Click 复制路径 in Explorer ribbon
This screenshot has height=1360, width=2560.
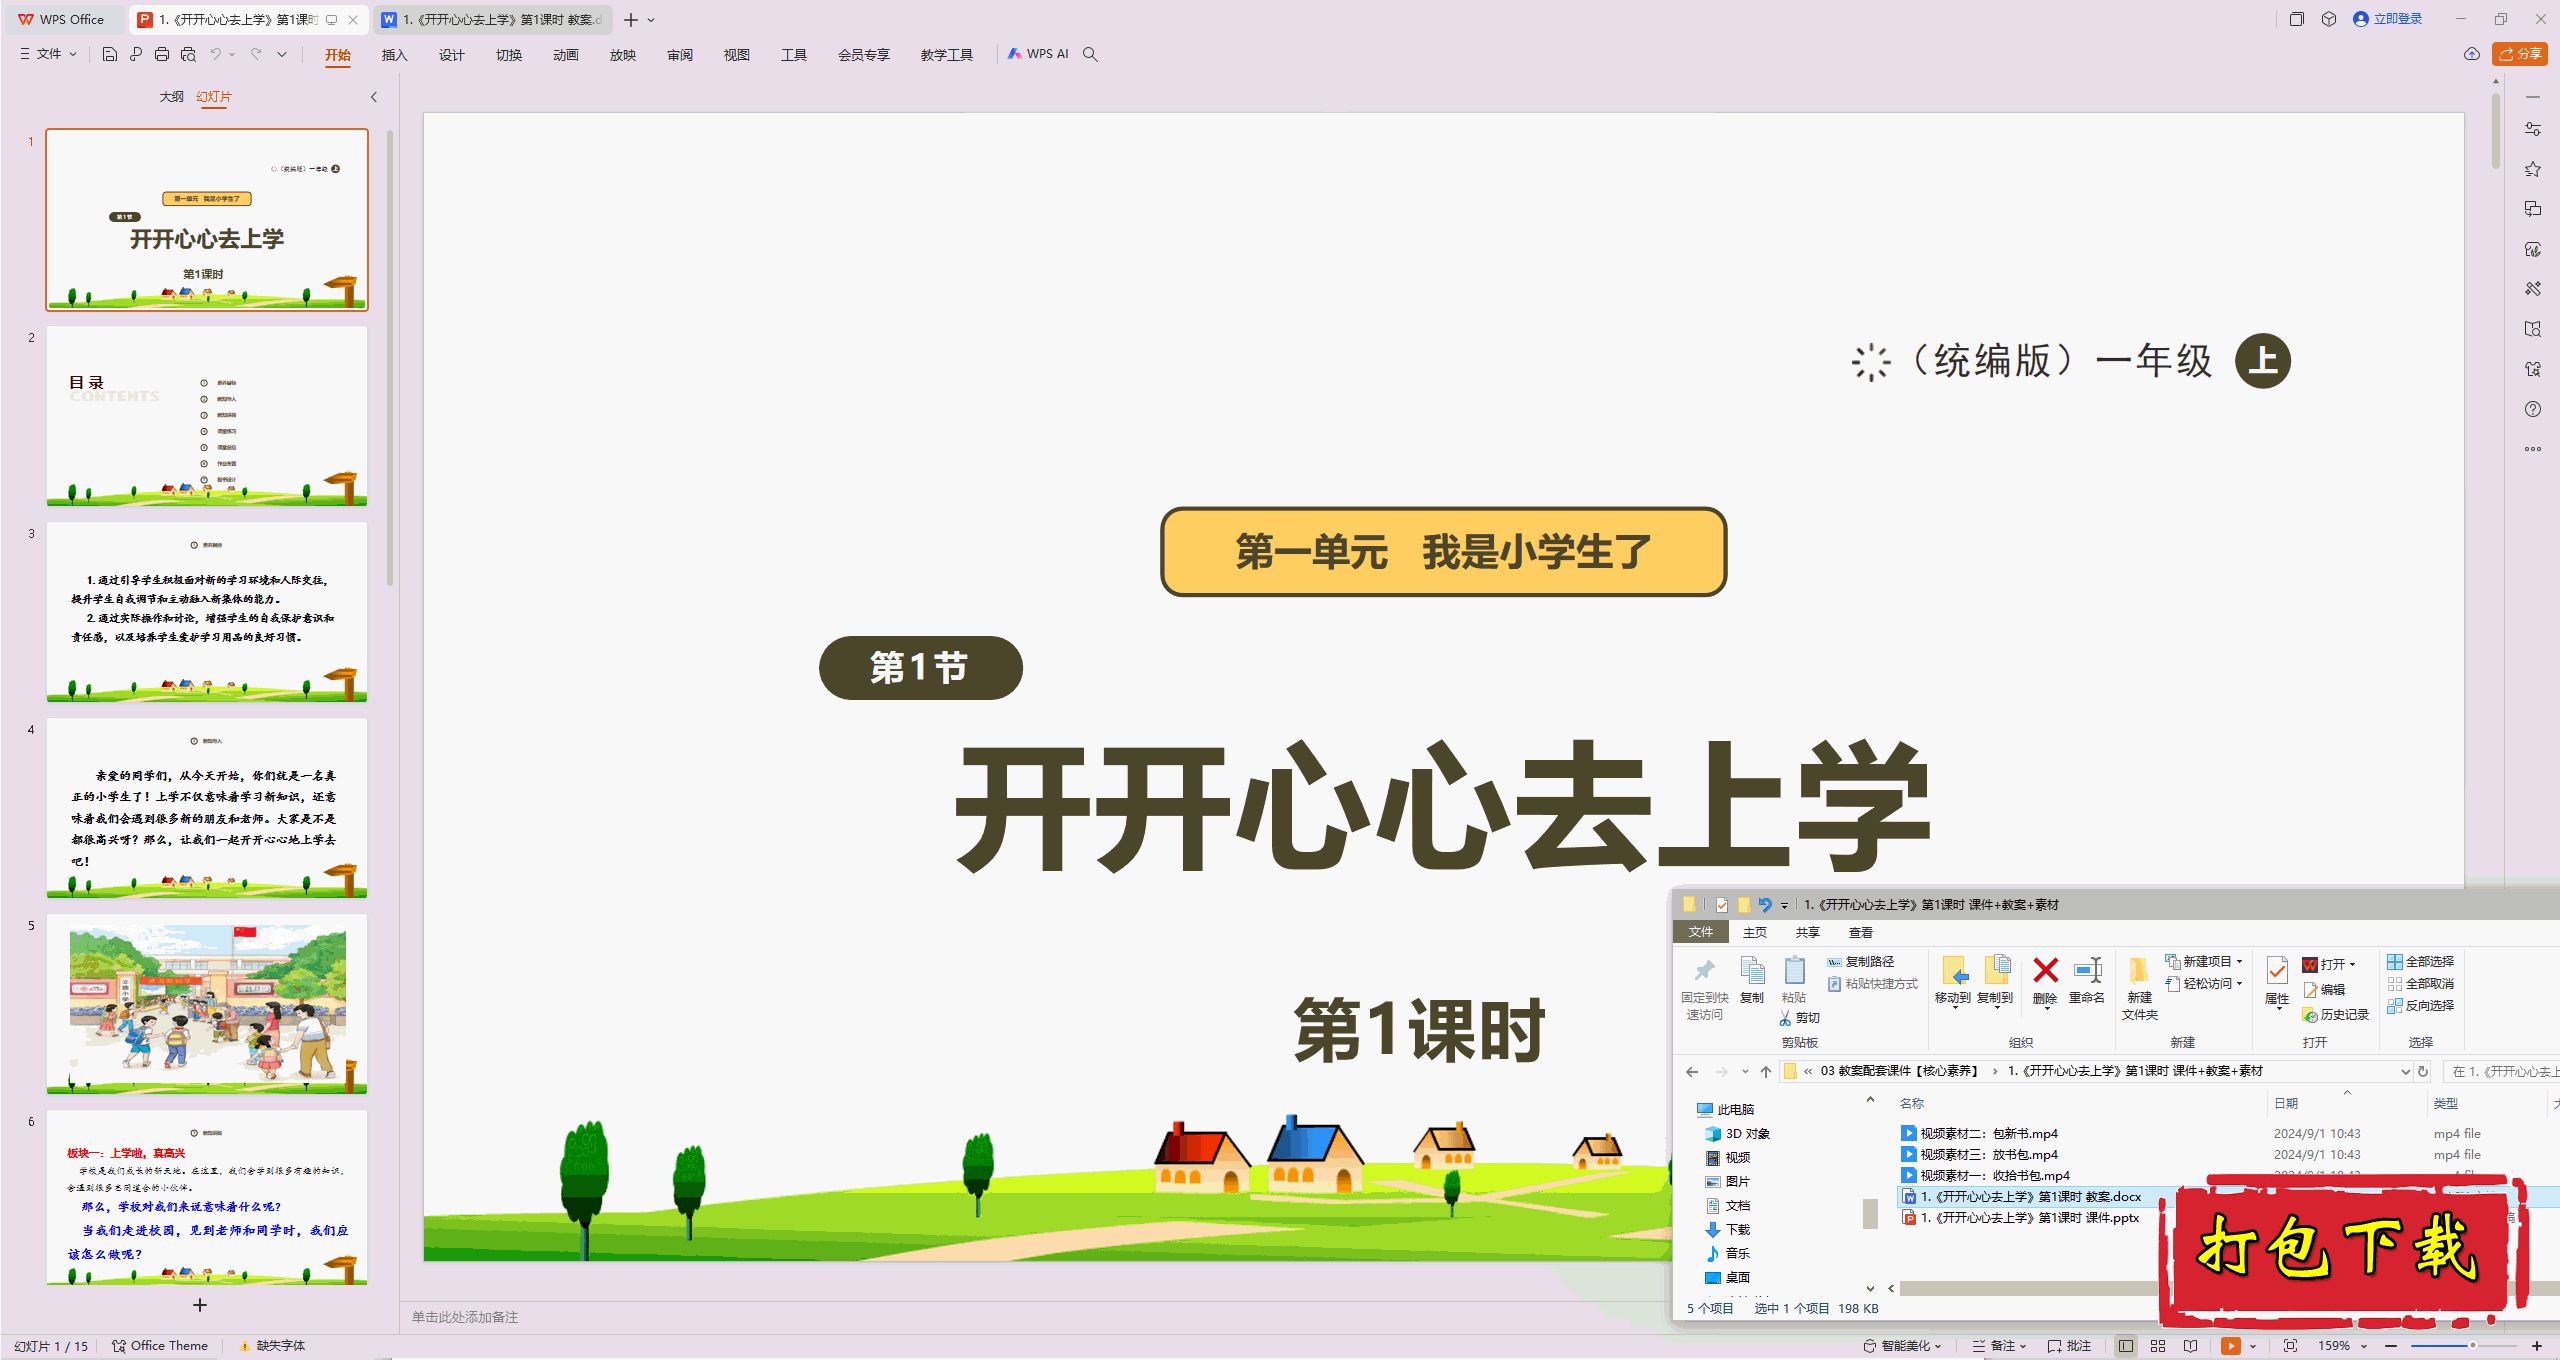point(1861,961)
